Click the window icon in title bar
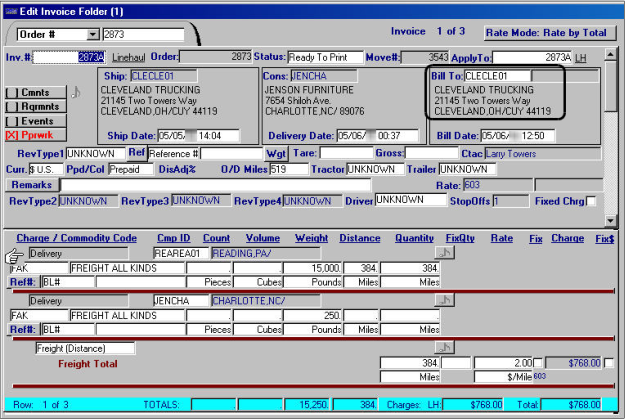 tap(11, 11)
